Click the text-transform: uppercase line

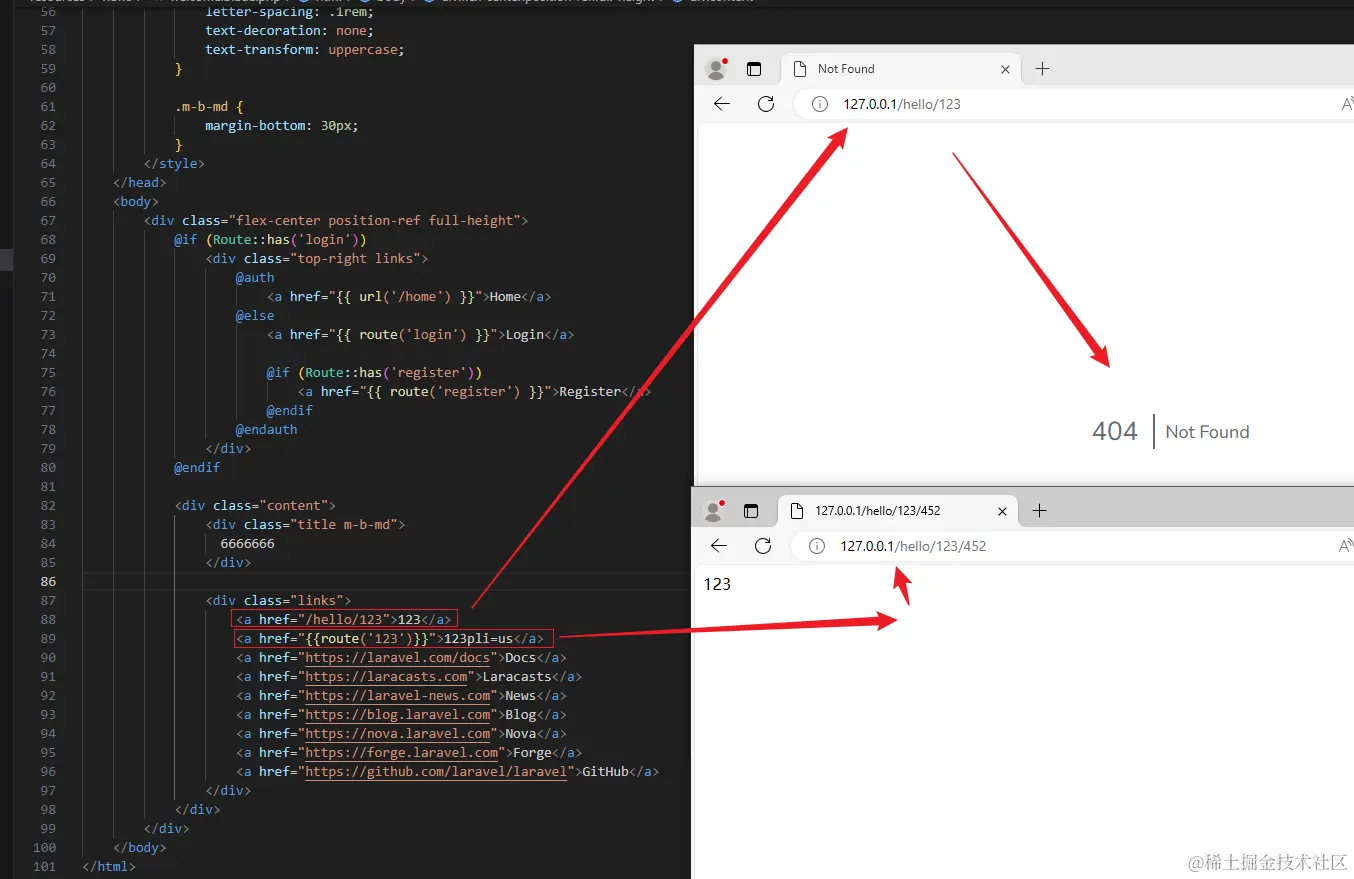(x=305, y=50)
